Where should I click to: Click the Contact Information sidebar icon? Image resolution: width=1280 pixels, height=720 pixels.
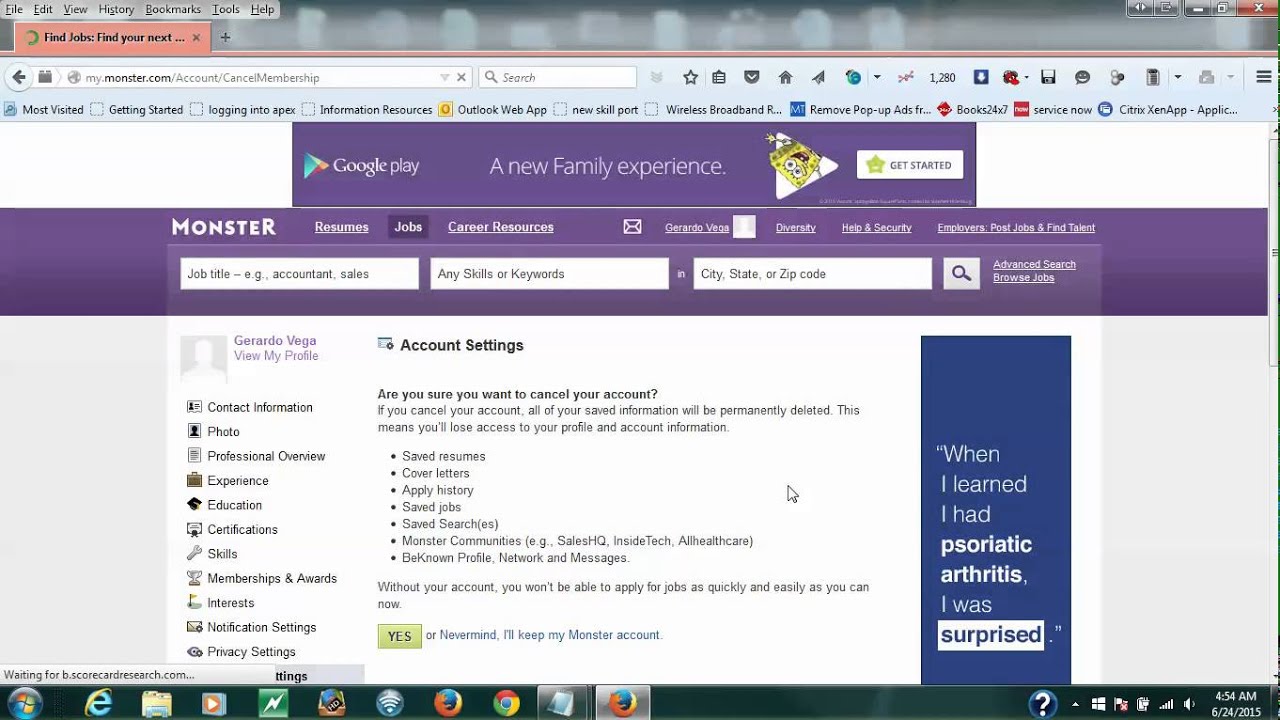point(194,407)
